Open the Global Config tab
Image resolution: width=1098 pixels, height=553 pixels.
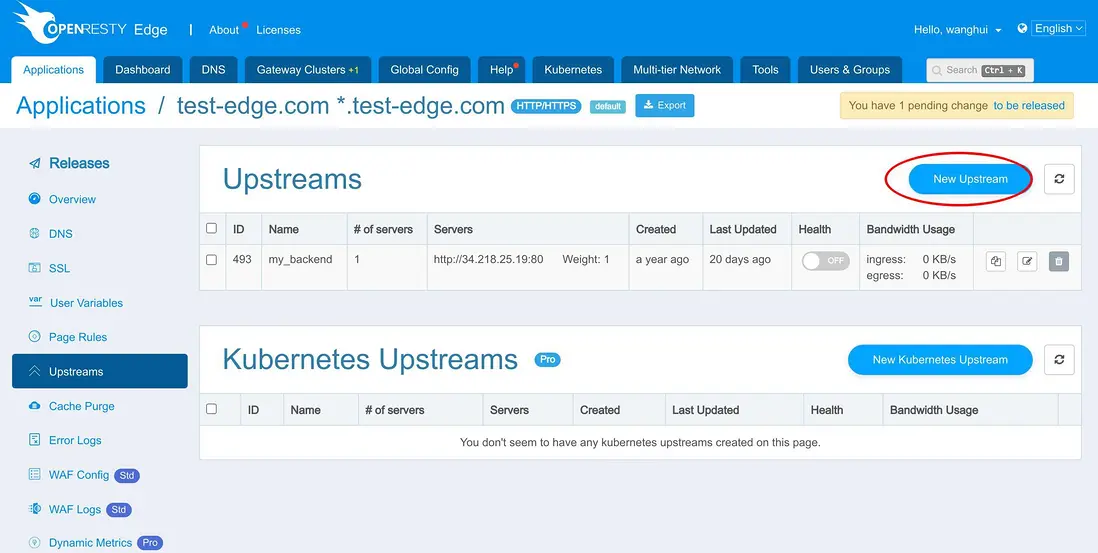[424, 69]
